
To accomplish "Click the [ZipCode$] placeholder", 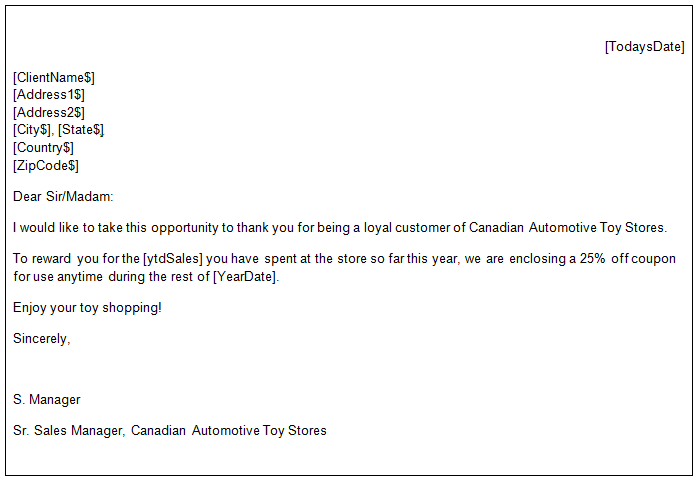I will pos(46,165).
